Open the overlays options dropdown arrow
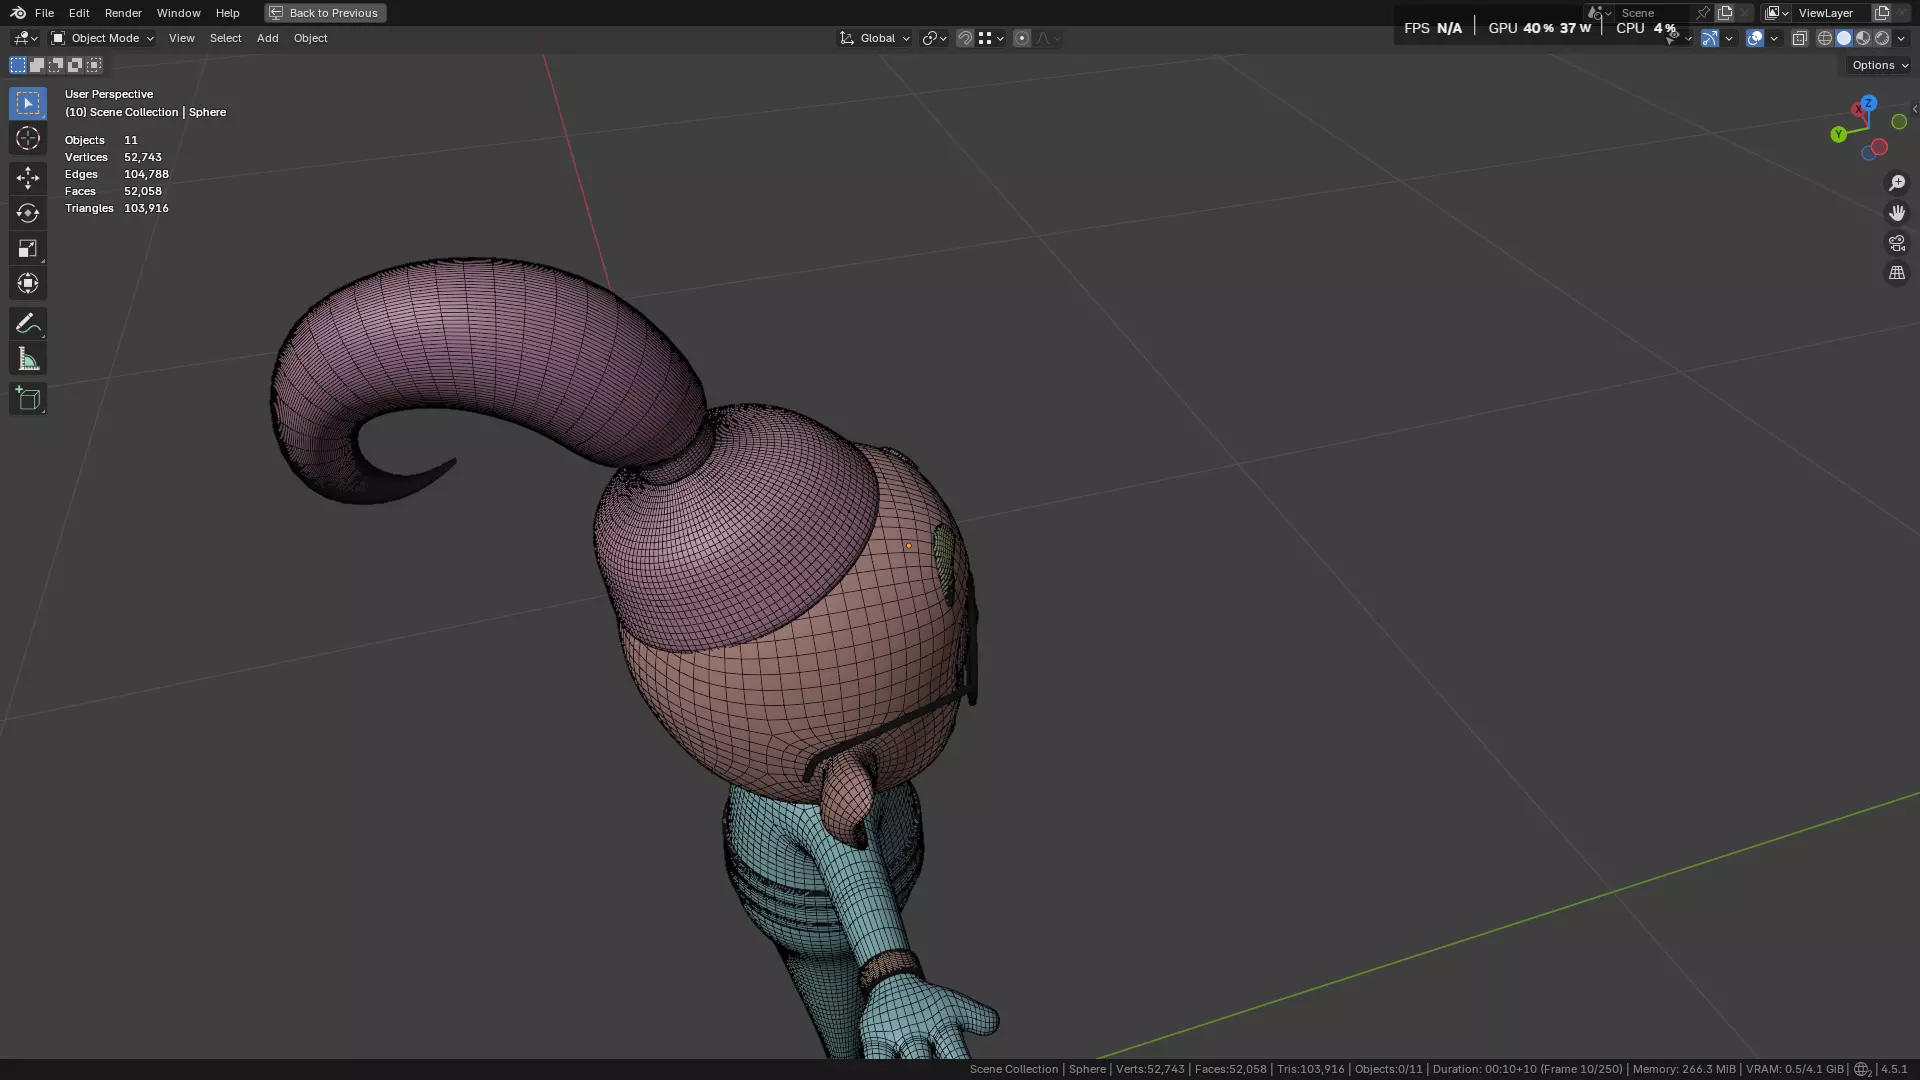This screenshot has width=1920, height=1080. (1774, 38)
